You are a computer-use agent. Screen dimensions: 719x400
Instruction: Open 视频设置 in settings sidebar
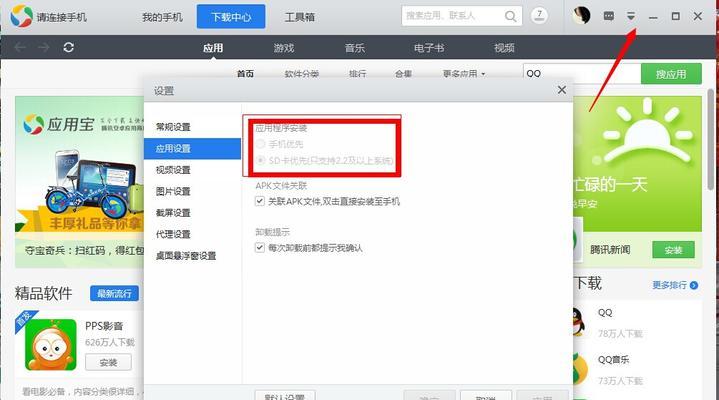click(x=192, y=170)
